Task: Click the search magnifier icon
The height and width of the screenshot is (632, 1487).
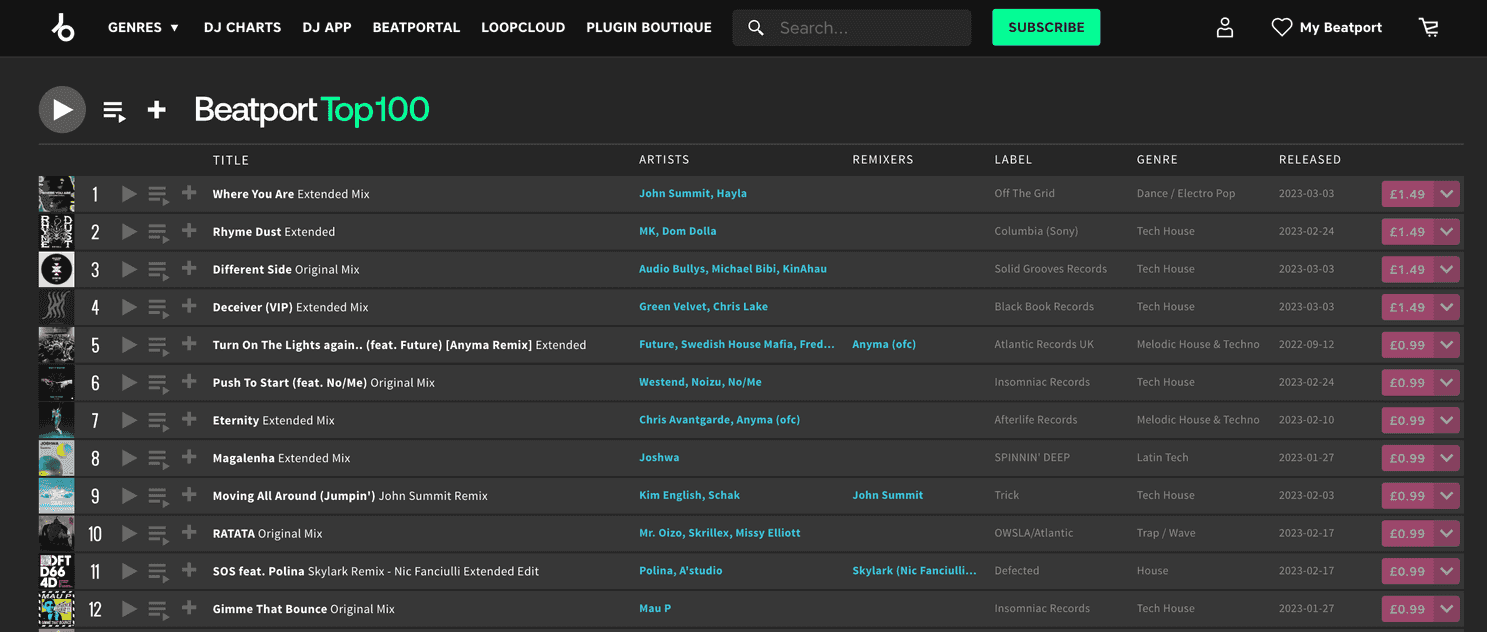Action: pyautogui.click(x=755, y=27)
